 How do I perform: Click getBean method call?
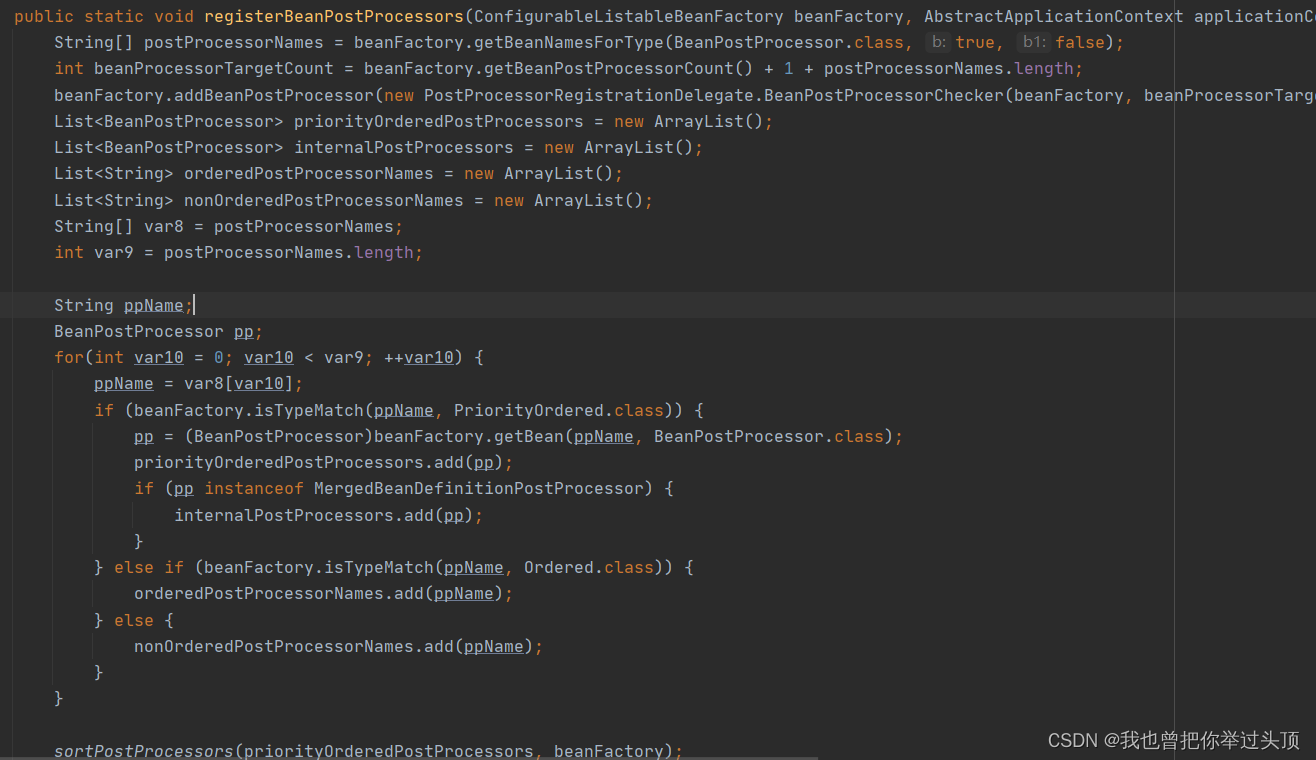pyautogui.click(x=529, y=436)
